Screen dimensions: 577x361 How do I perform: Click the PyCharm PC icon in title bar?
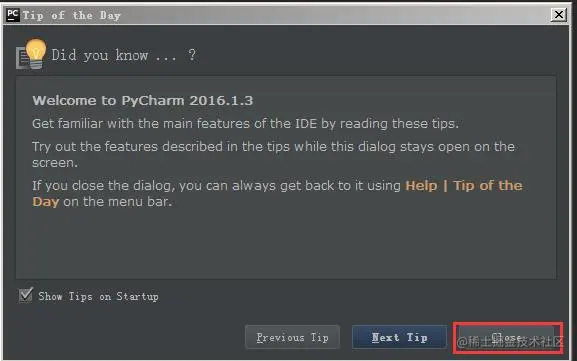tap(13, 15)
